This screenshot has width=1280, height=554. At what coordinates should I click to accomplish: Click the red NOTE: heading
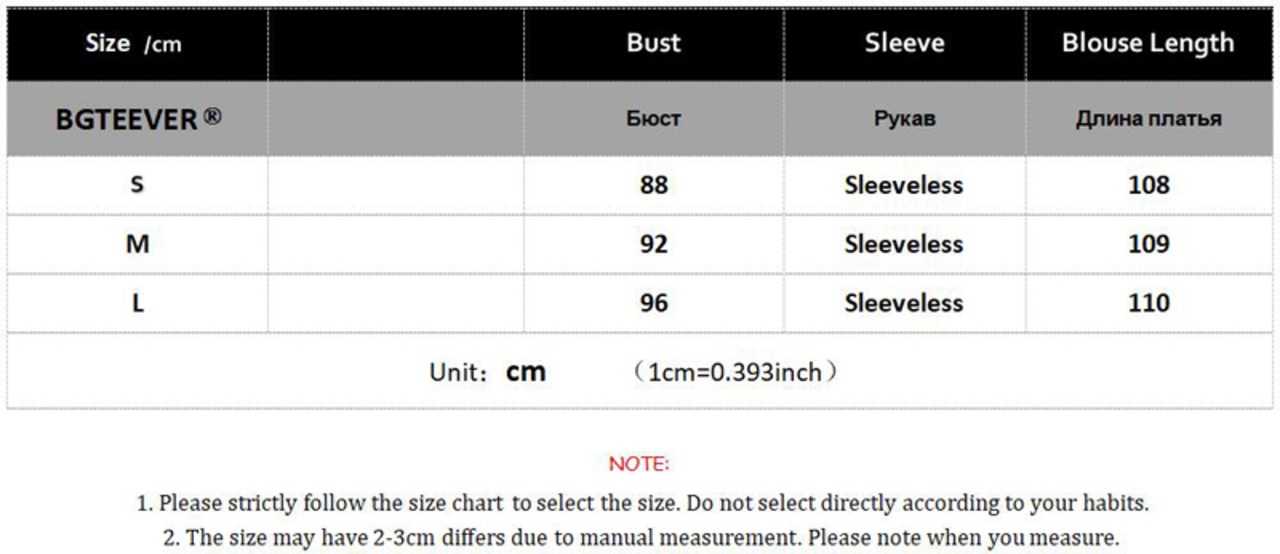639,464
